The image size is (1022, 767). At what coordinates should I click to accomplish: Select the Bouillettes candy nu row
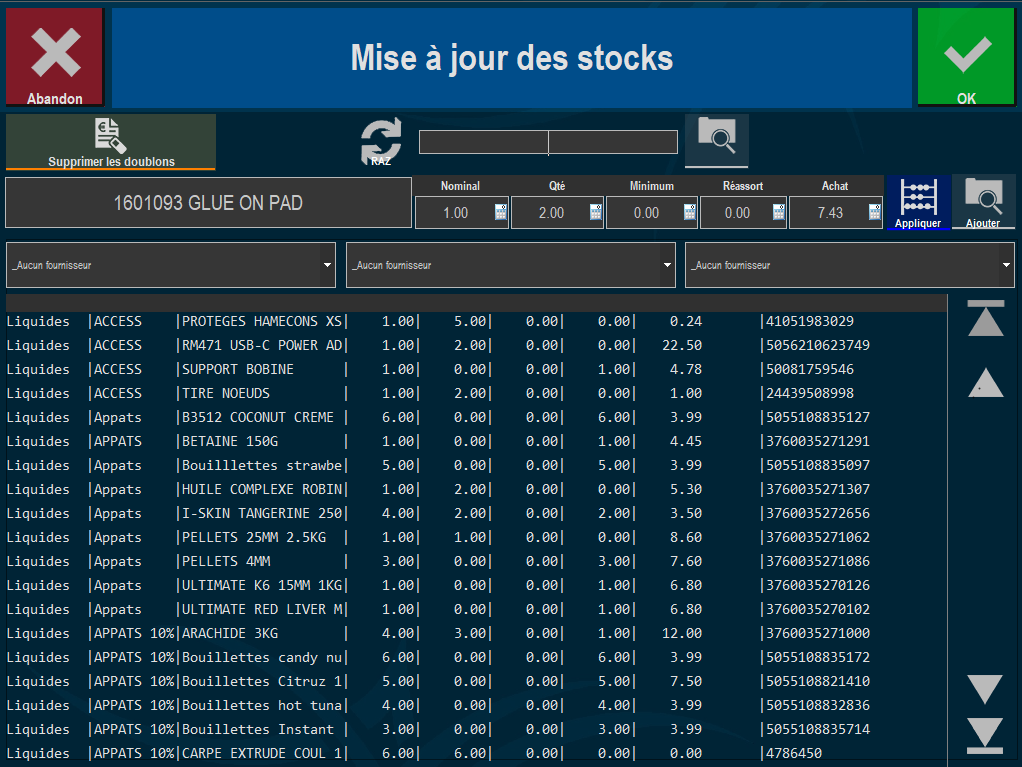(x=476, y=658)
